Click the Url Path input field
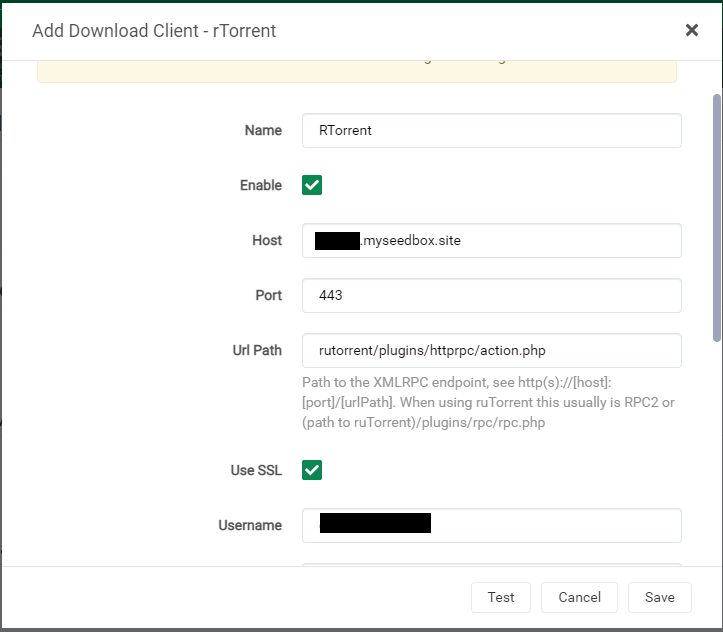 [492, 350]
